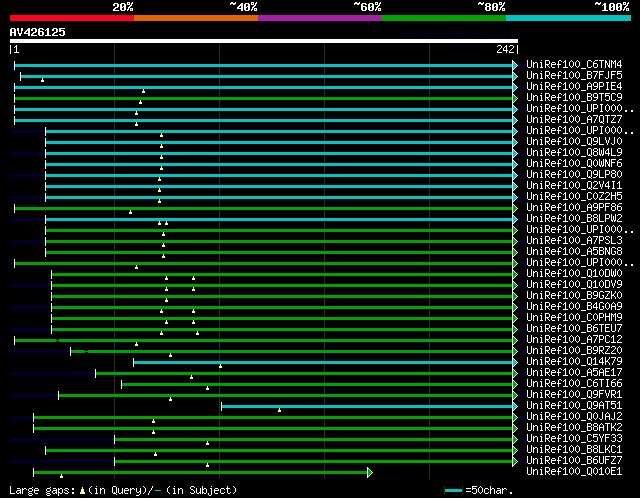
Task: Select the UniRef100_B6TEU7 label
Action: [574, 329]
